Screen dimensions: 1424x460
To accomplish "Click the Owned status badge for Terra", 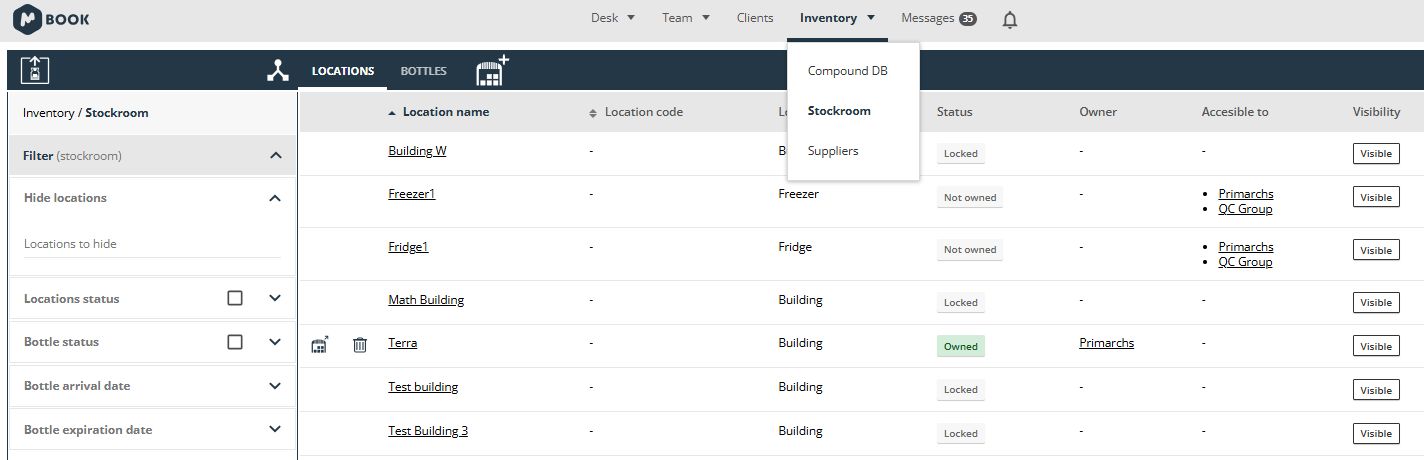I will click(961, 346).
